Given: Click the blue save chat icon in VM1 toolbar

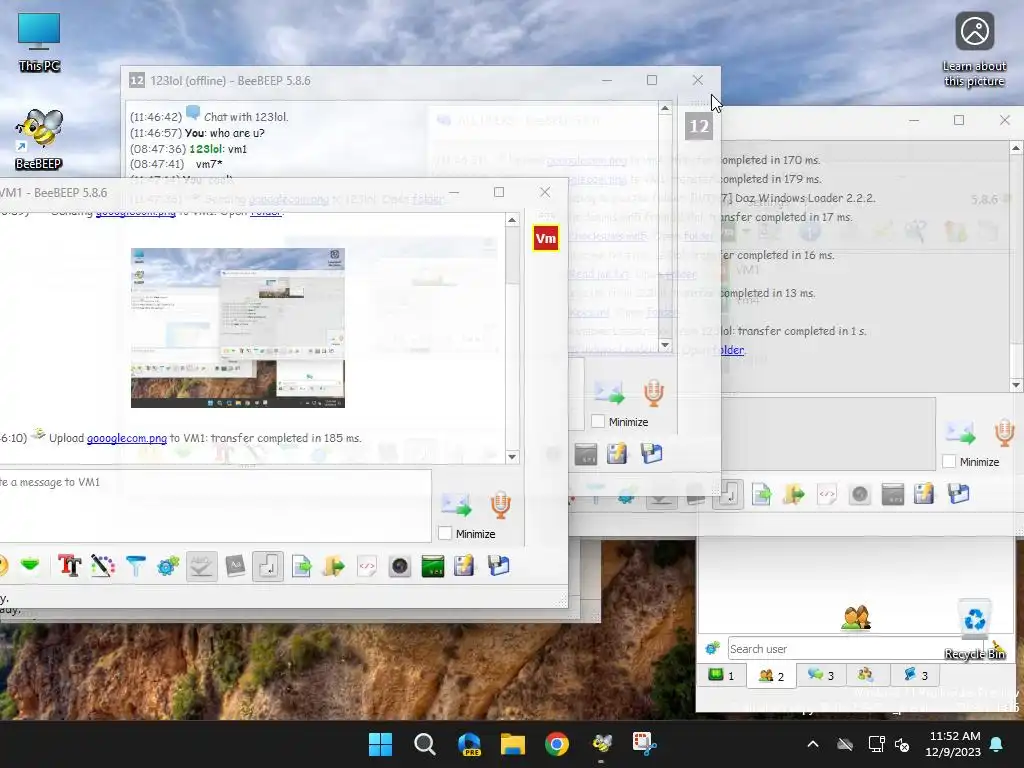Looking at the screenshot, I should [x=498, y=566].
